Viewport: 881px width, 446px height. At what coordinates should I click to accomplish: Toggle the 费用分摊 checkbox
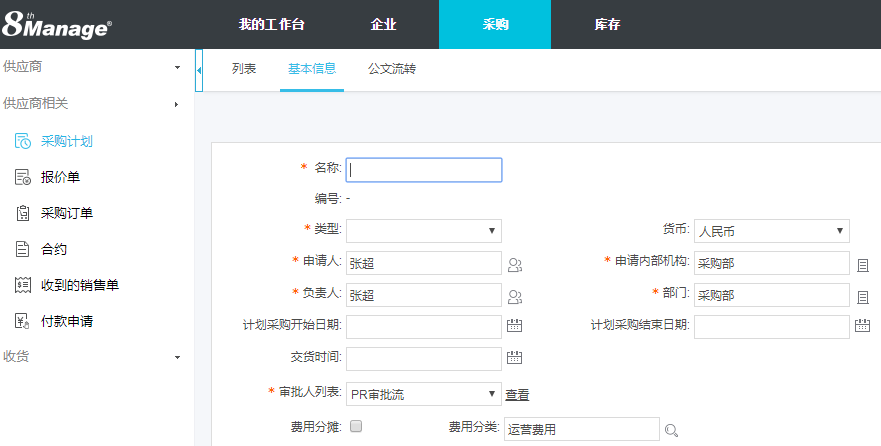coord(356,427)
